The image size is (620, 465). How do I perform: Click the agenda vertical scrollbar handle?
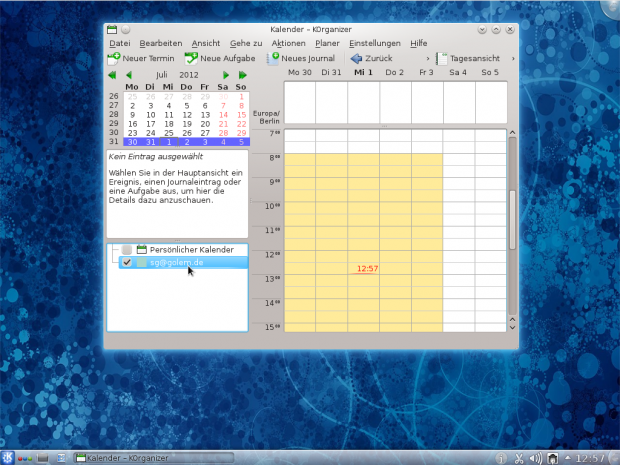[512, 220]
